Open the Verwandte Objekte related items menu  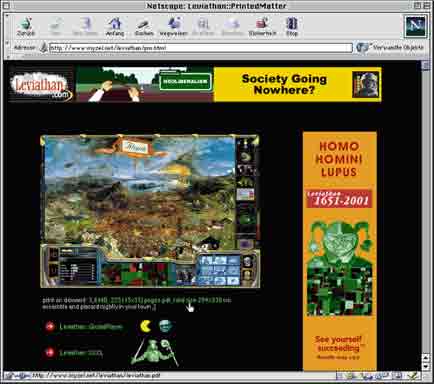tap(390, 47)
